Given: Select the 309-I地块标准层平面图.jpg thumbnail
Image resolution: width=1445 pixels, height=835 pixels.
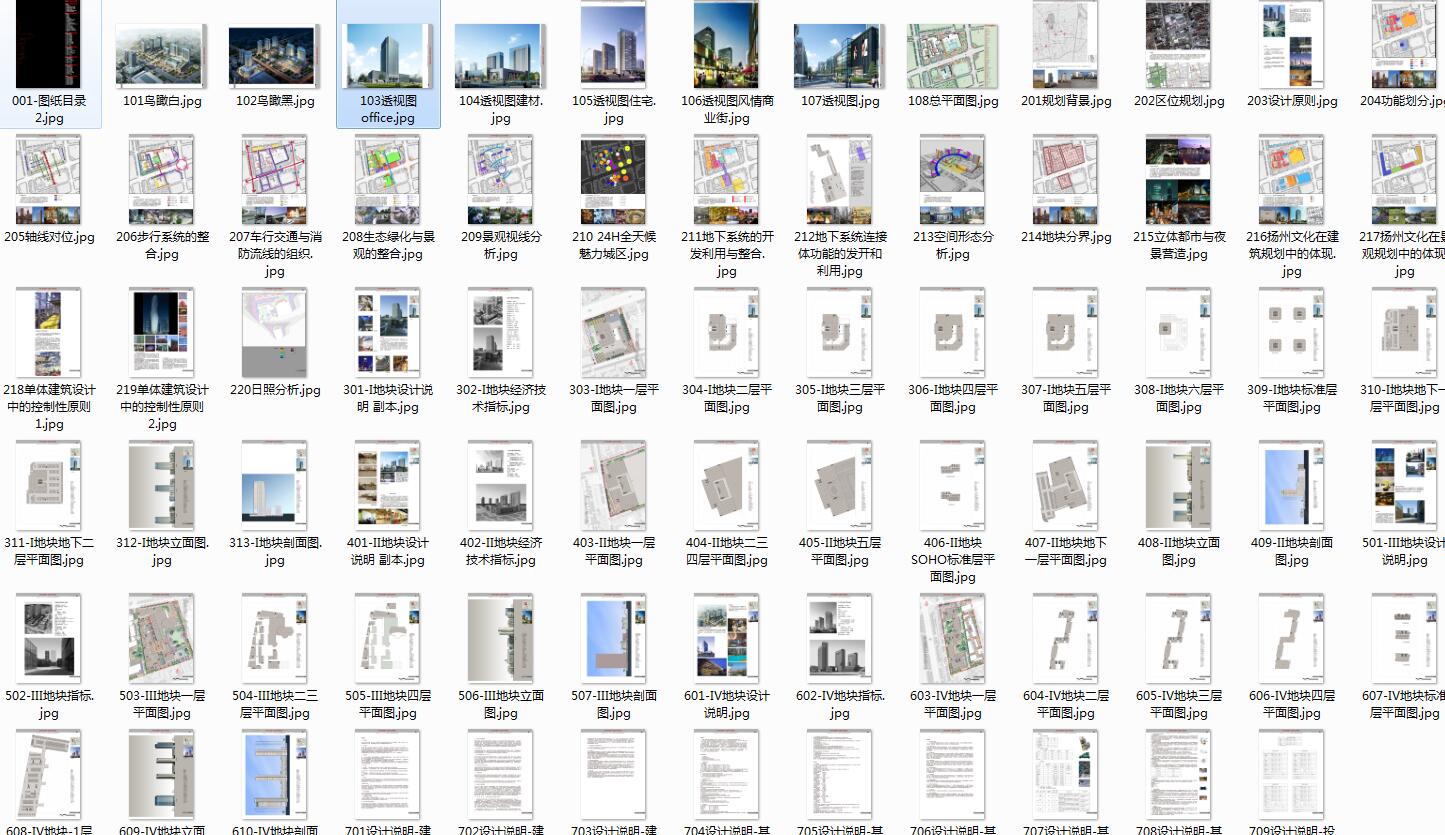Looking at the screenshot, I should point(1292,334).
